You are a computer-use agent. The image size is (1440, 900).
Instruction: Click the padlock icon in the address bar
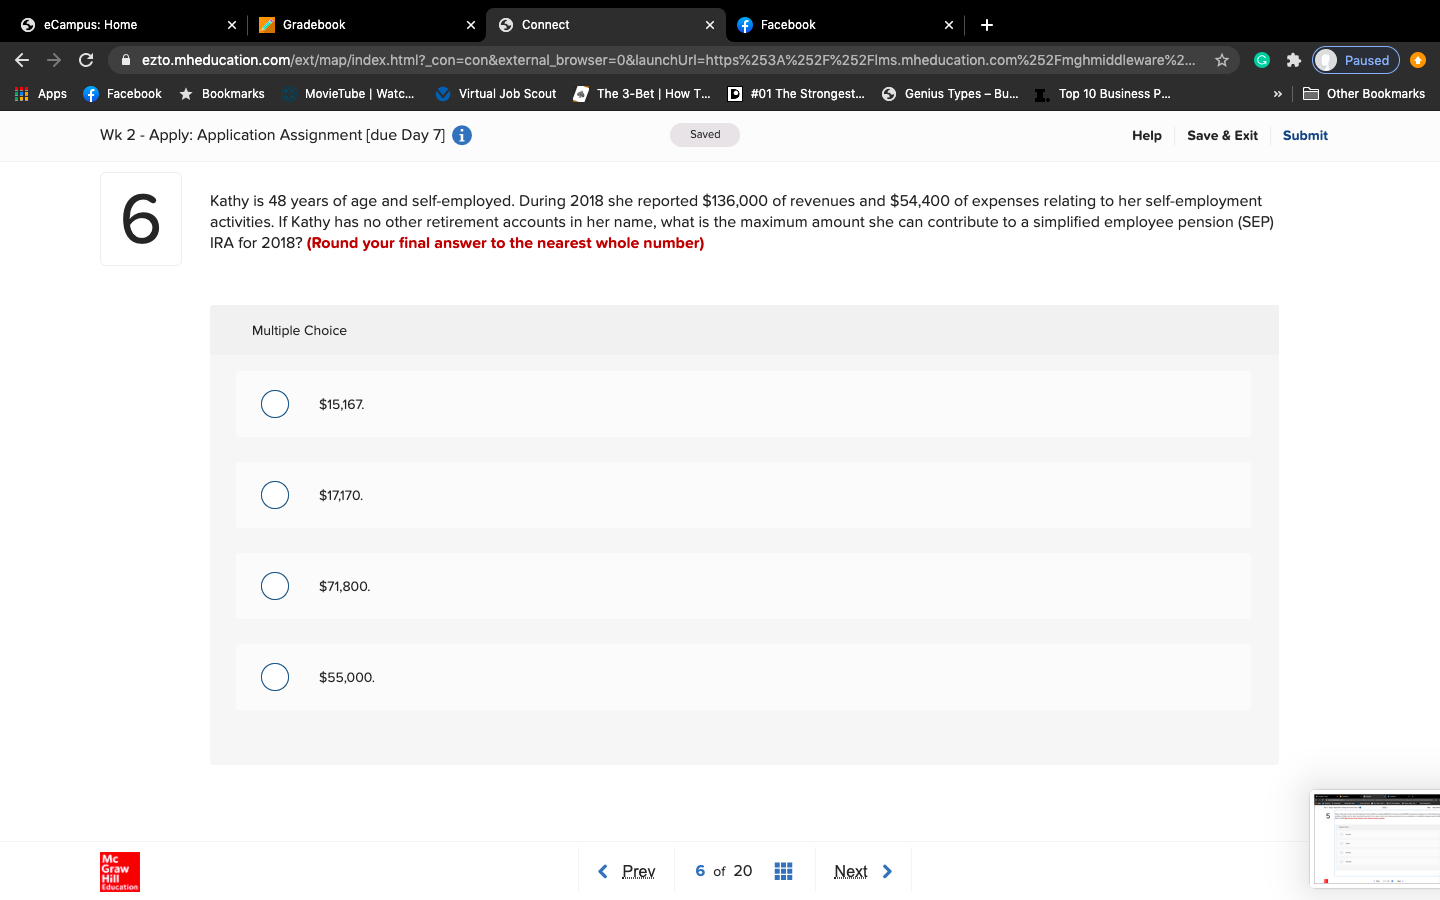(x=123, y=60)
